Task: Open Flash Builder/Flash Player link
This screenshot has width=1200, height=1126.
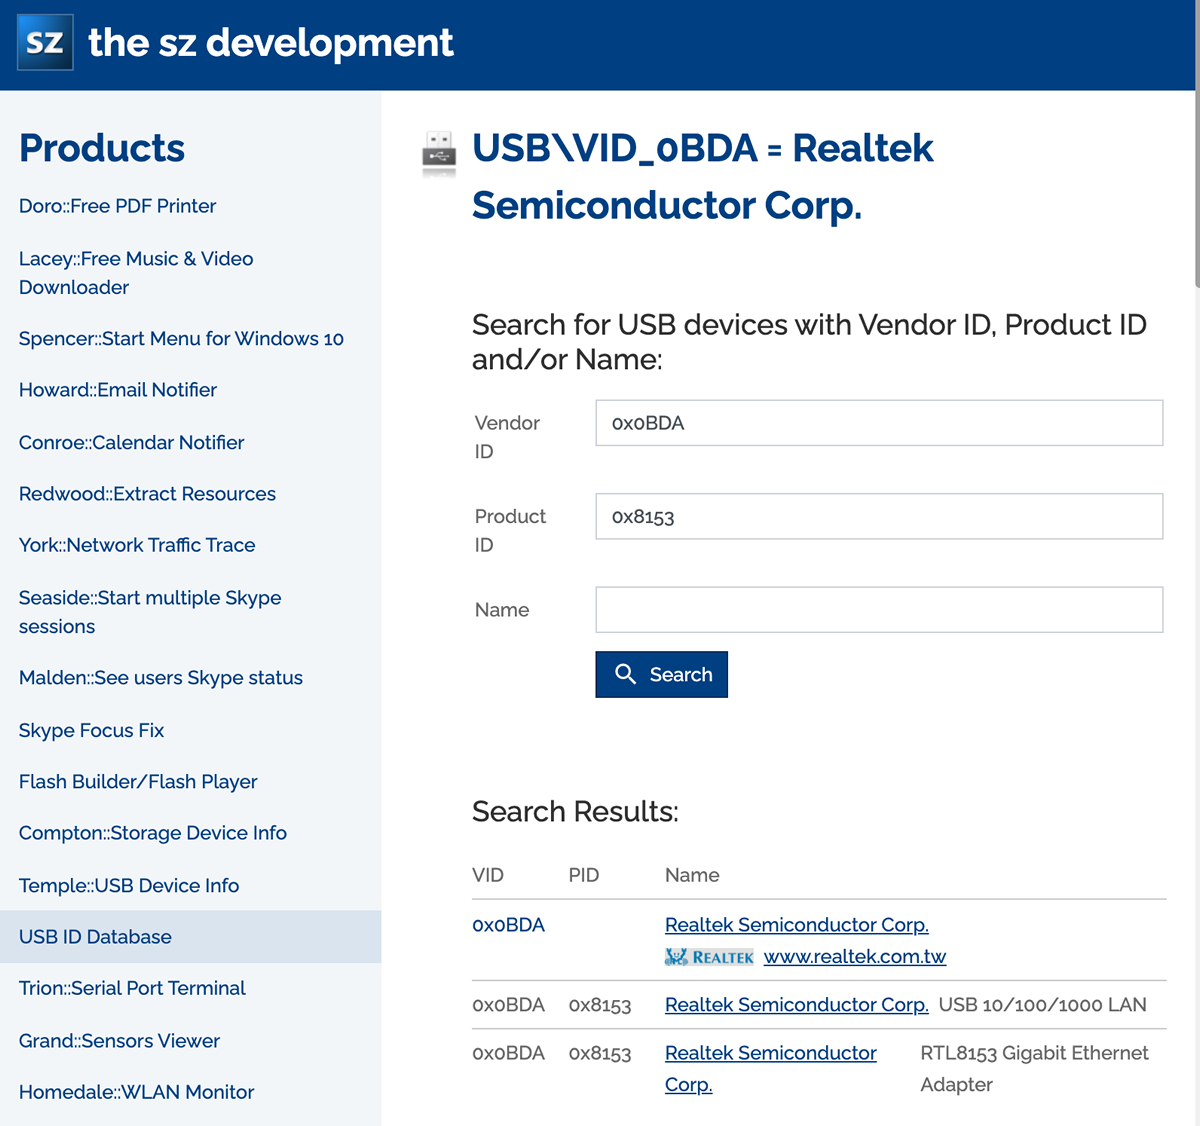Action: [138, 782]
